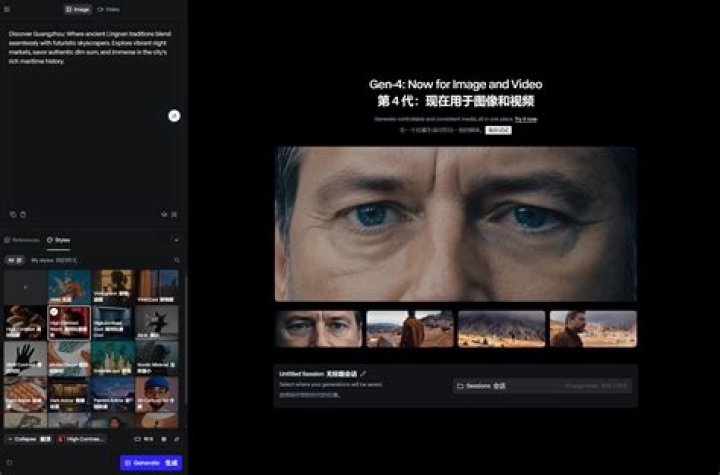The width and height of the screenshot is (720, 475).
Task: Switch to the Video mode tab
Action: pos(109,9)
